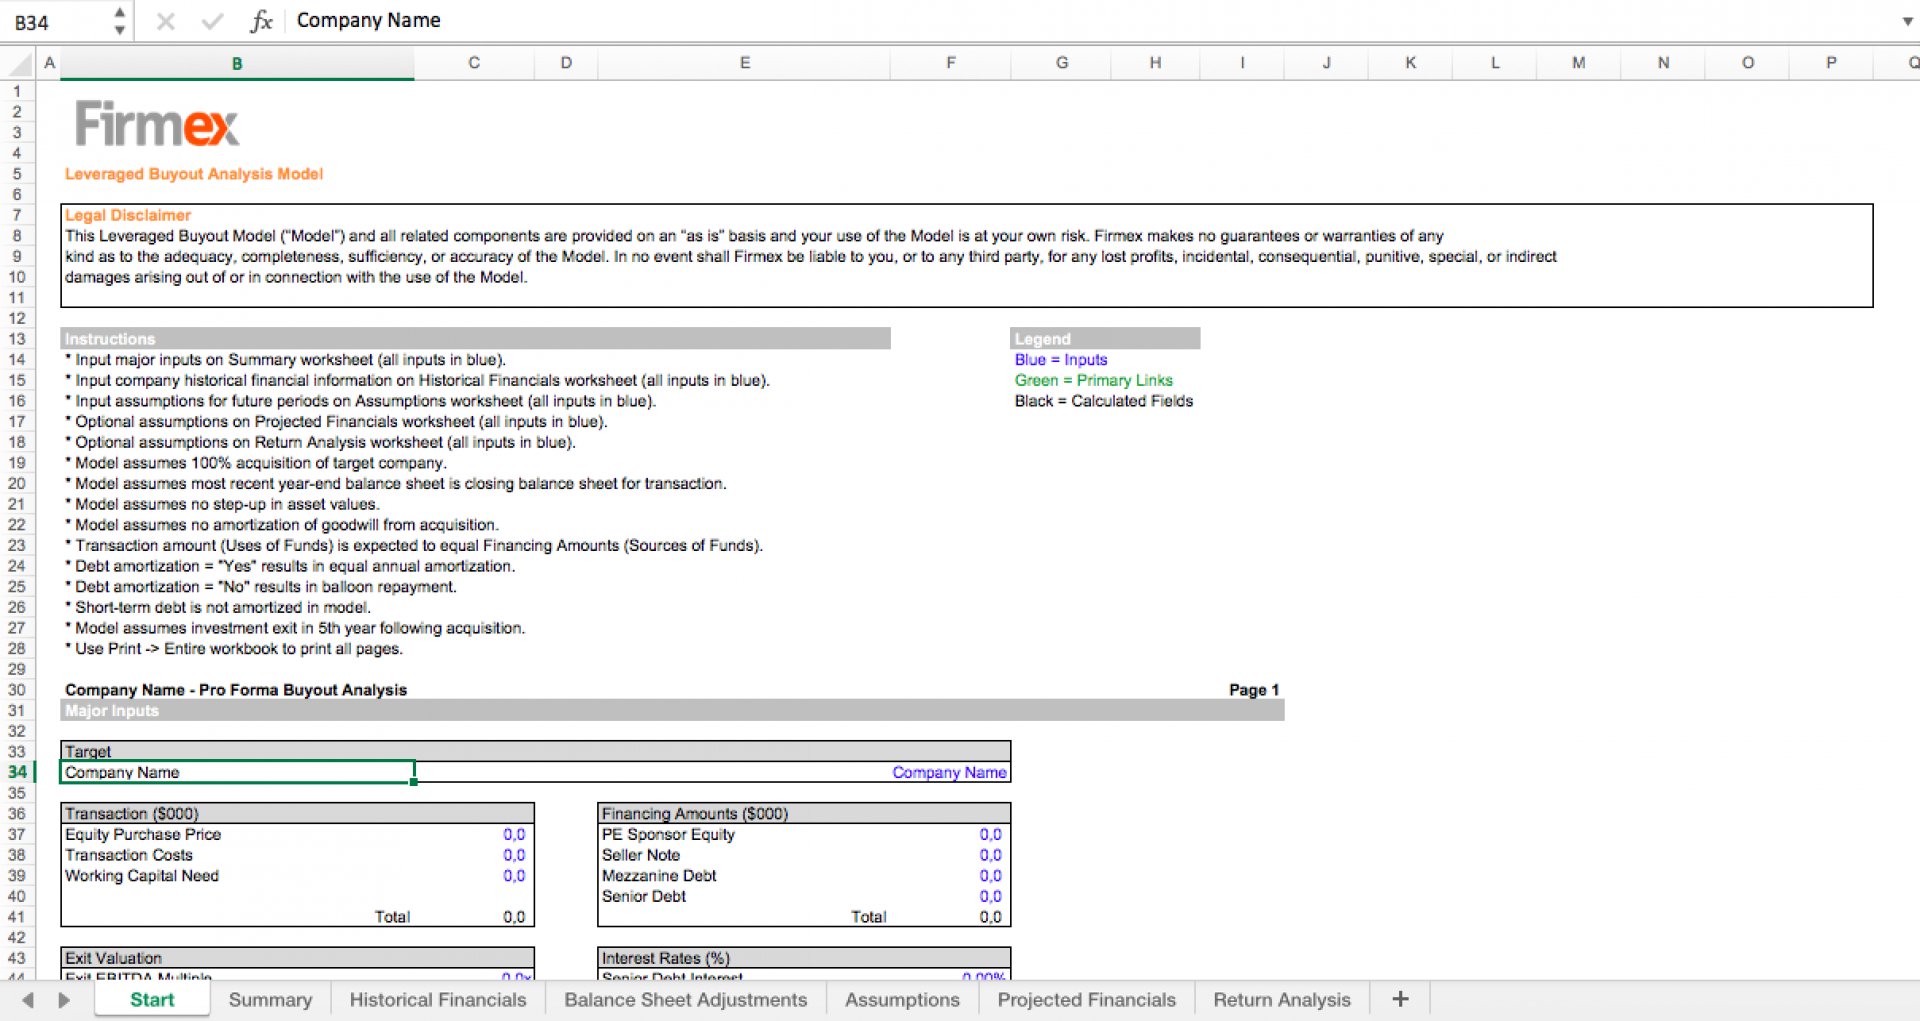Select the Page 1 cell

click(x=1254, y=690)
